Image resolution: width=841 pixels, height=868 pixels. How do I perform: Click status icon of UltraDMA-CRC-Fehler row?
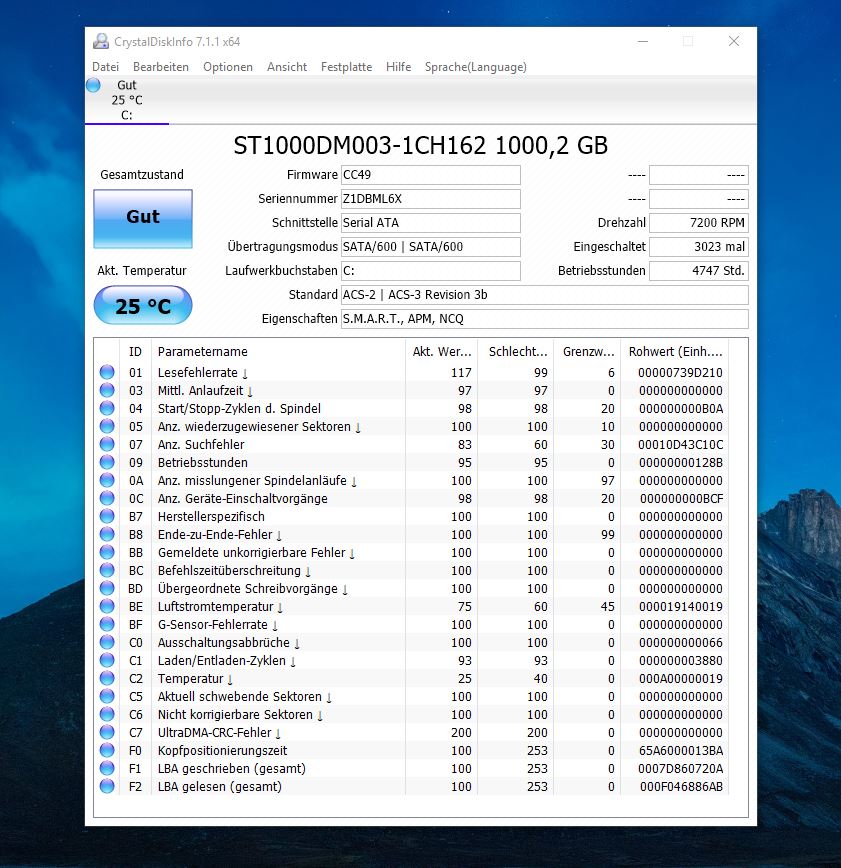coord(107,732)
